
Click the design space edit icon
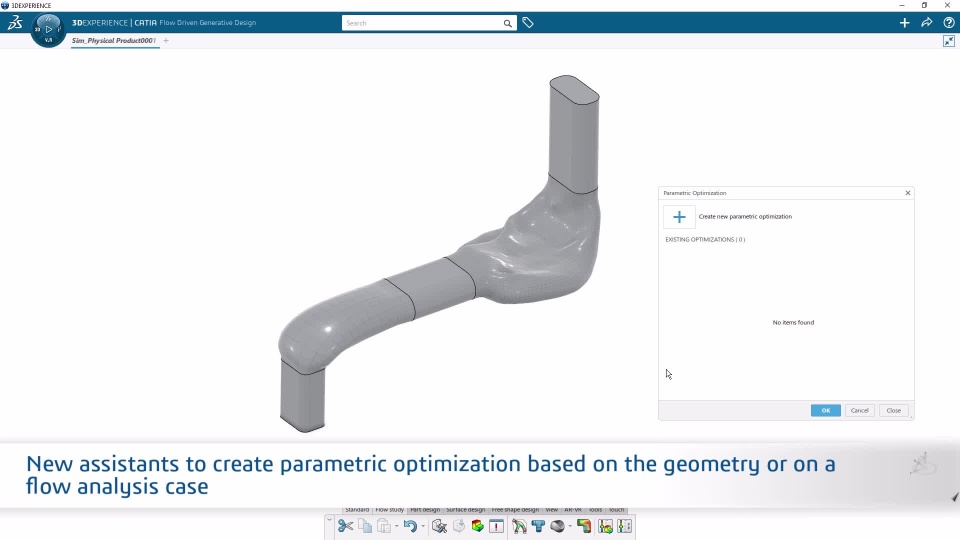pyautogui.click(x=439, y=526)
